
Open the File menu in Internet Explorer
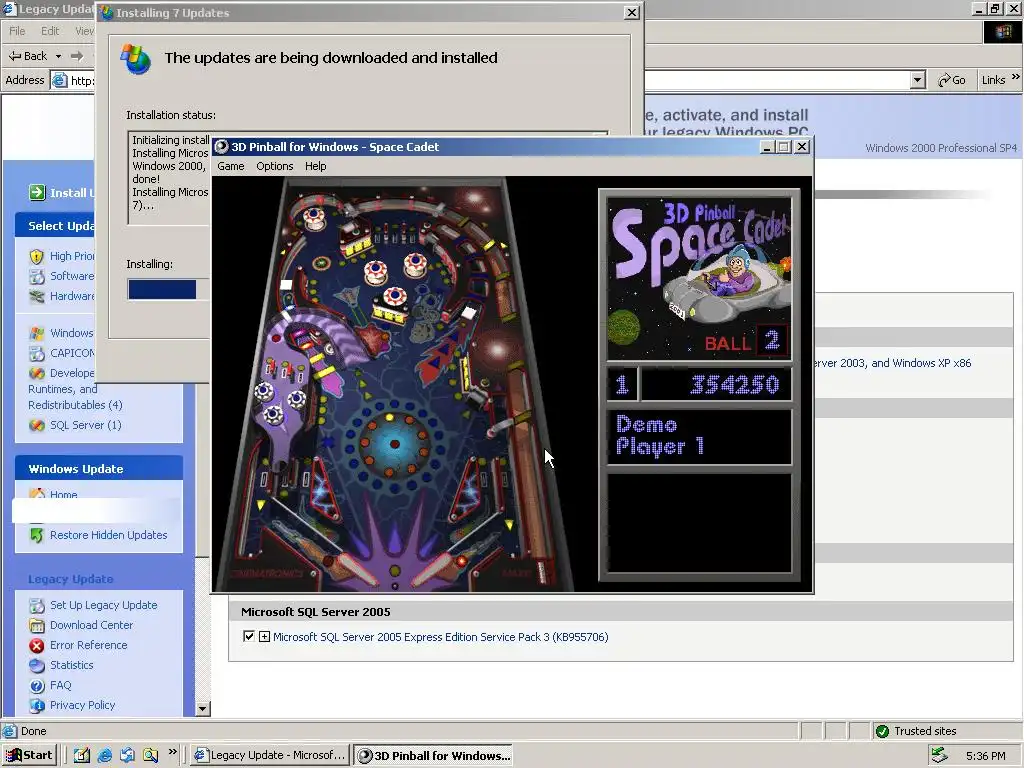[x=17, y=31]
